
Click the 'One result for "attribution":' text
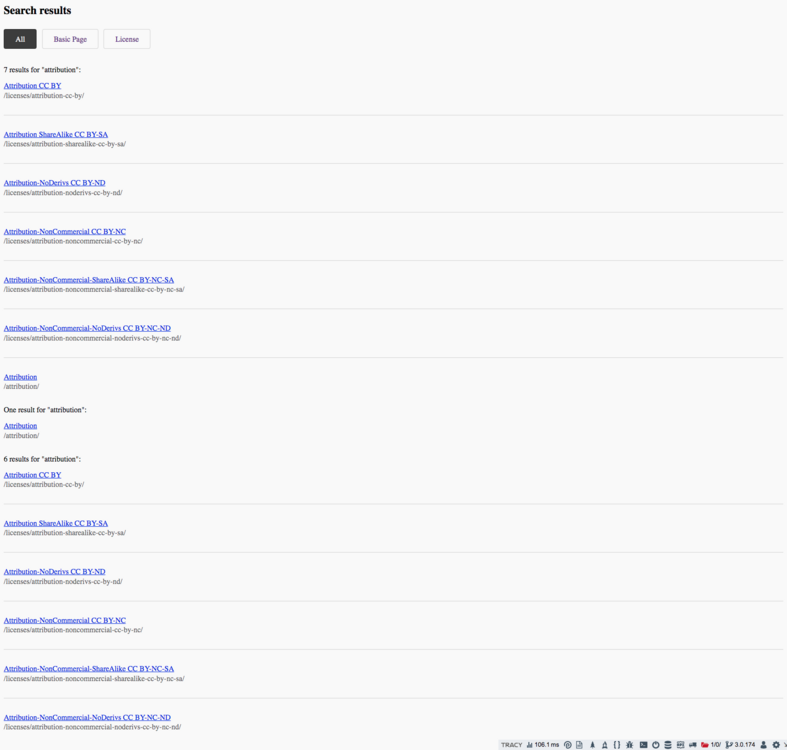45,410
